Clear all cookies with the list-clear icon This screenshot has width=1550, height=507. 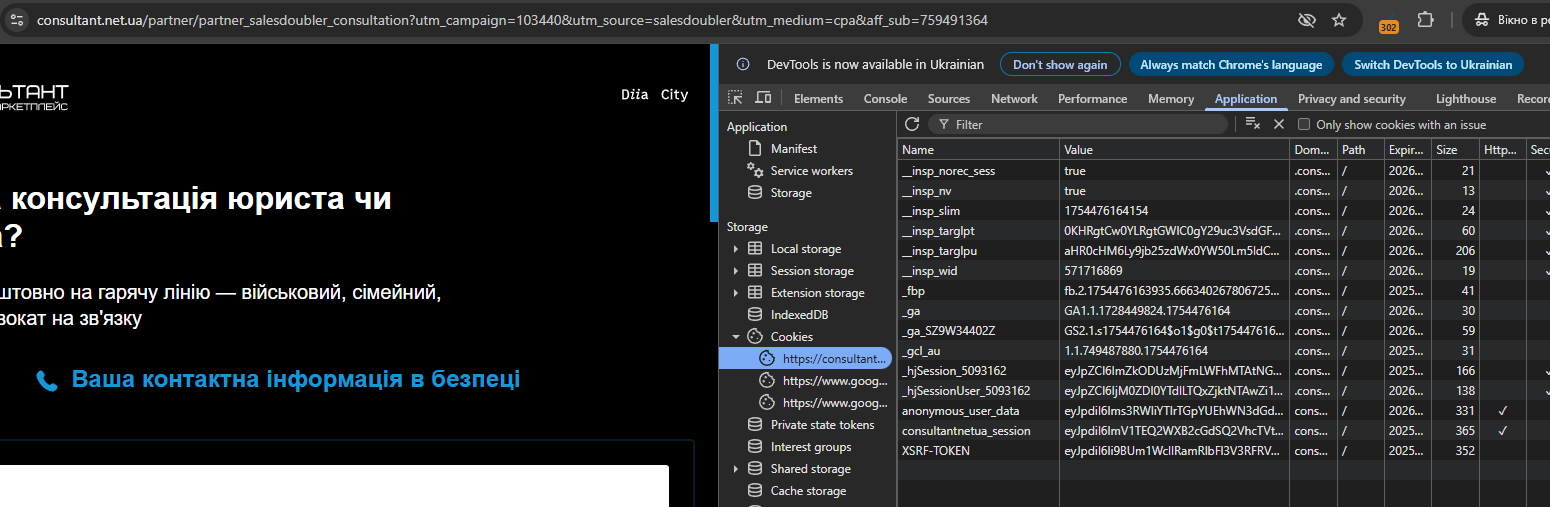click(1252, 124)
